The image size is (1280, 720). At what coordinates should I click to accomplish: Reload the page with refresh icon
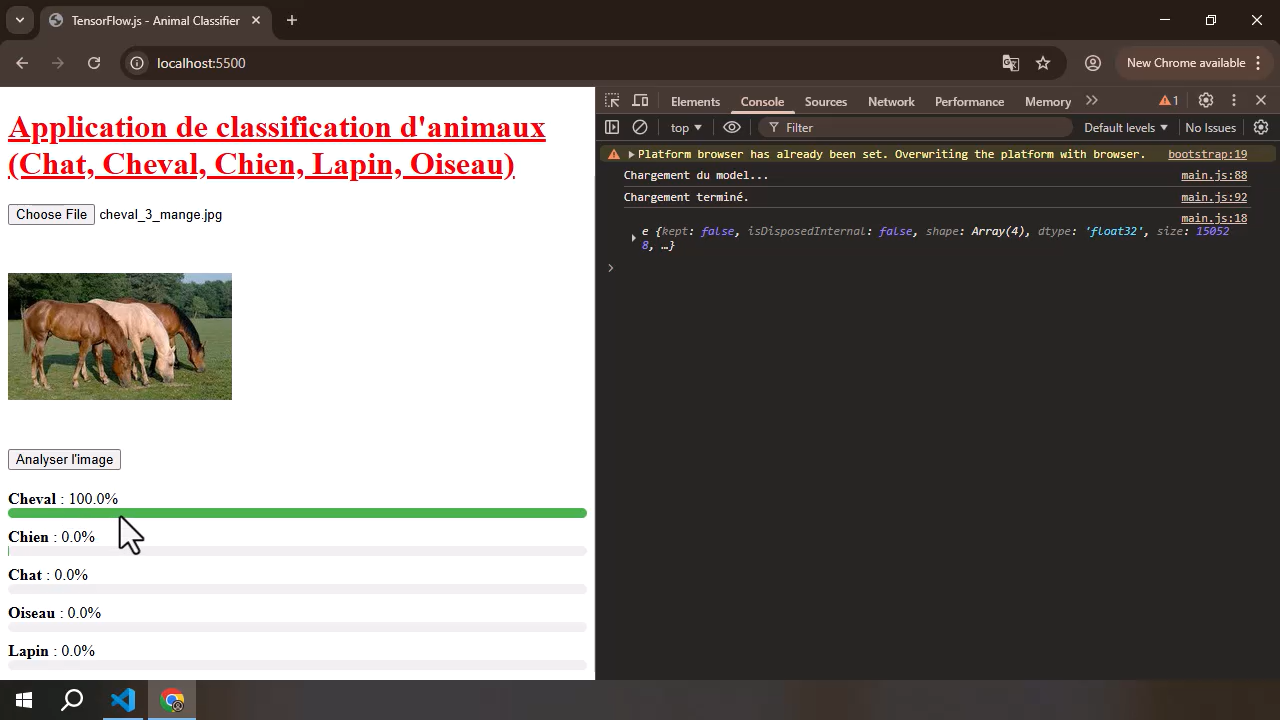[x=94, y=63]
